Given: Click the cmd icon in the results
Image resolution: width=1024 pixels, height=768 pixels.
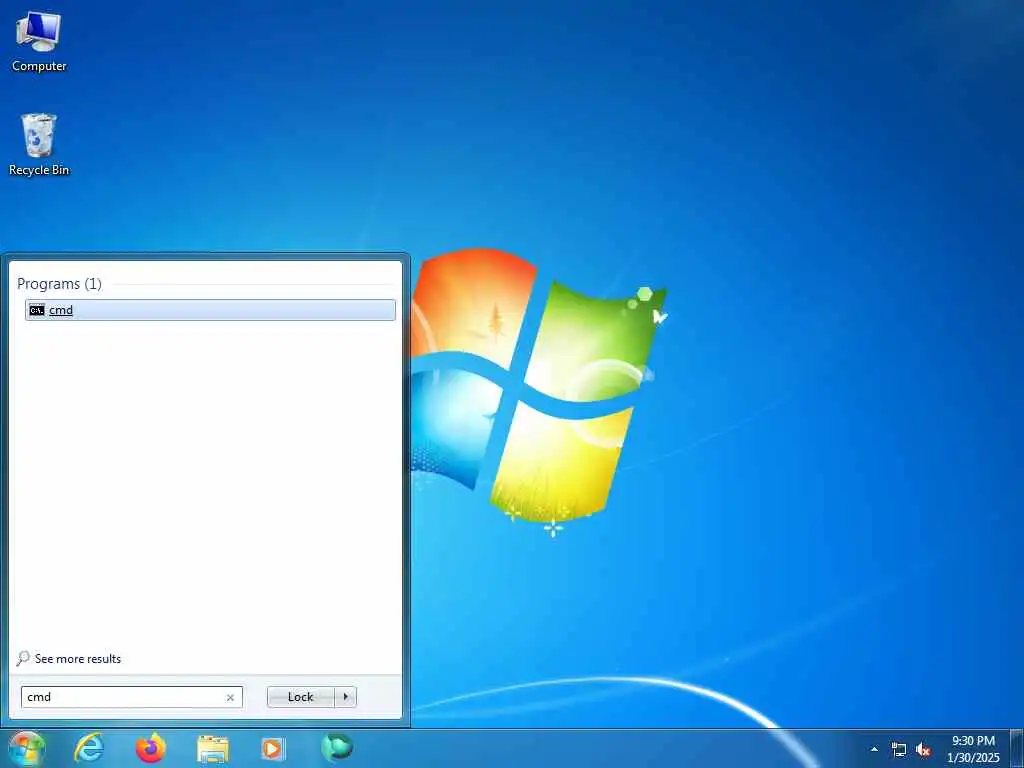Looking at the screenshot, I should (37, 310).
